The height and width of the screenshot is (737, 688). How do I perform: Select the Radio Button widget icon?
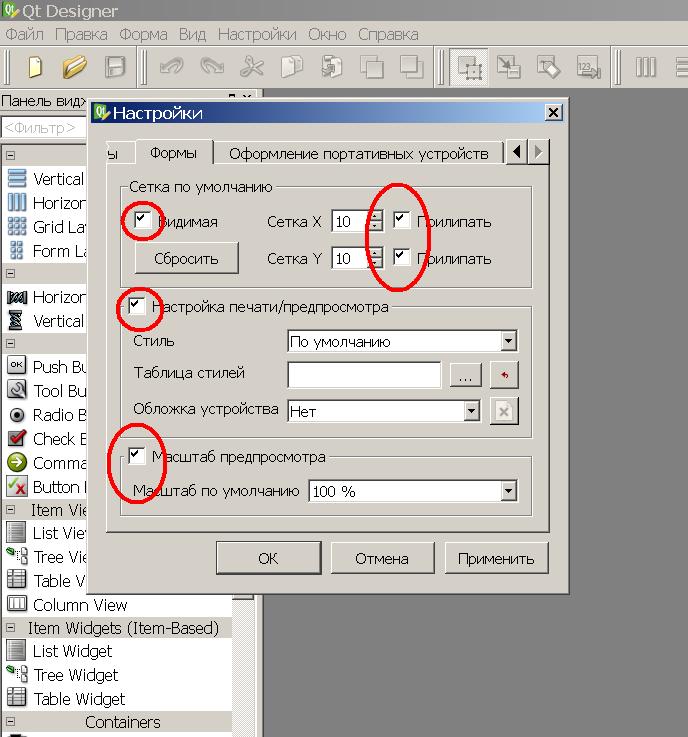click(x=17, y=415)
